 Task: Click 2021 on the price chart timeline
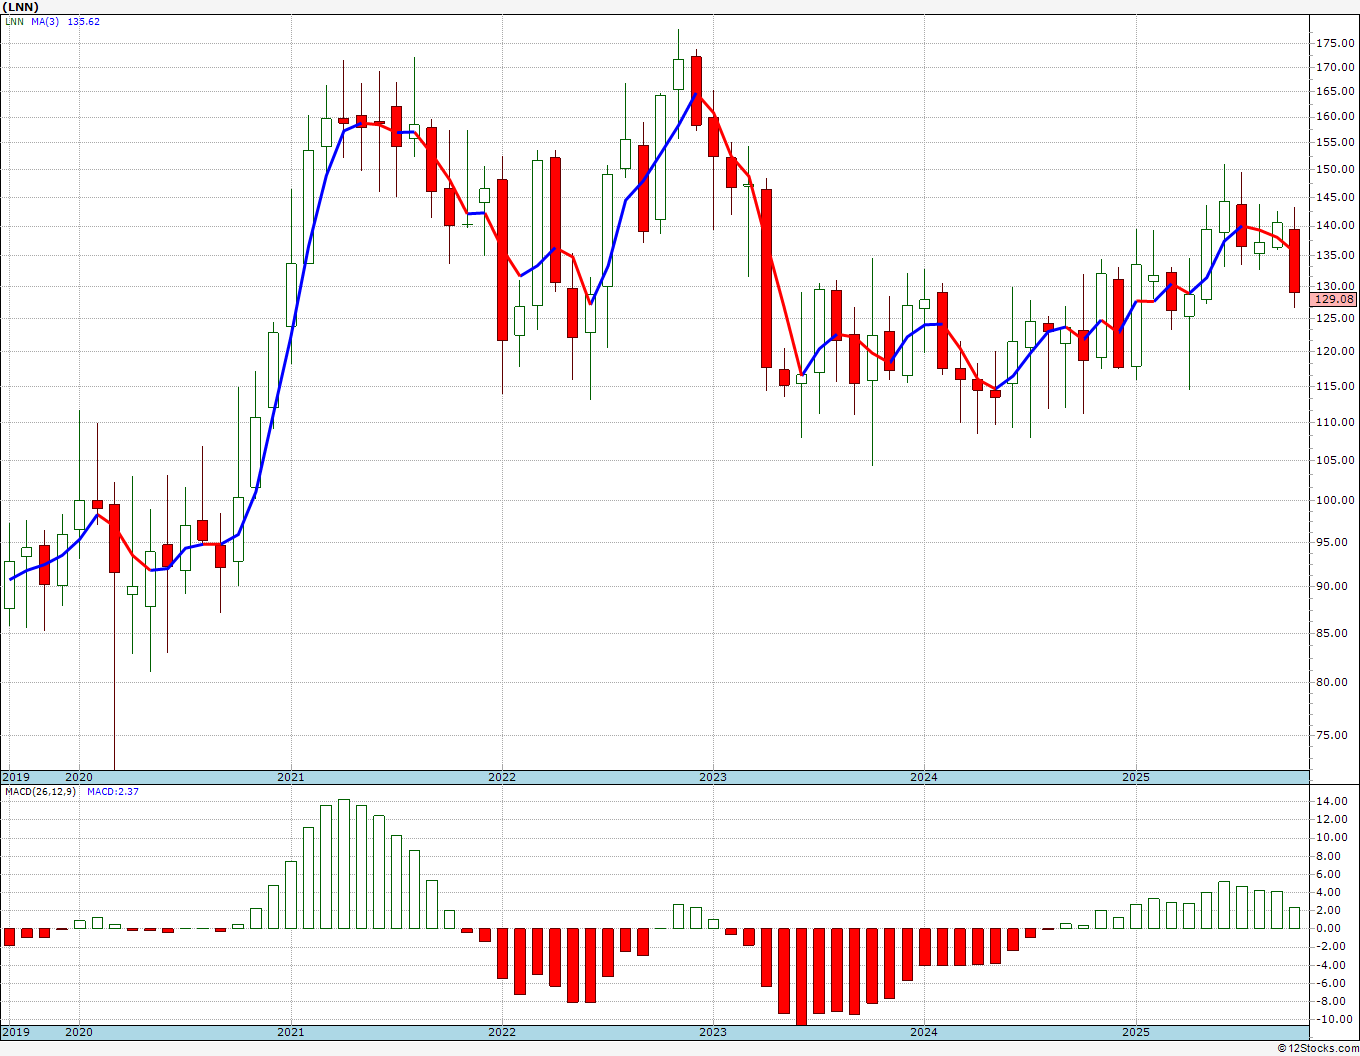(290, 777)
